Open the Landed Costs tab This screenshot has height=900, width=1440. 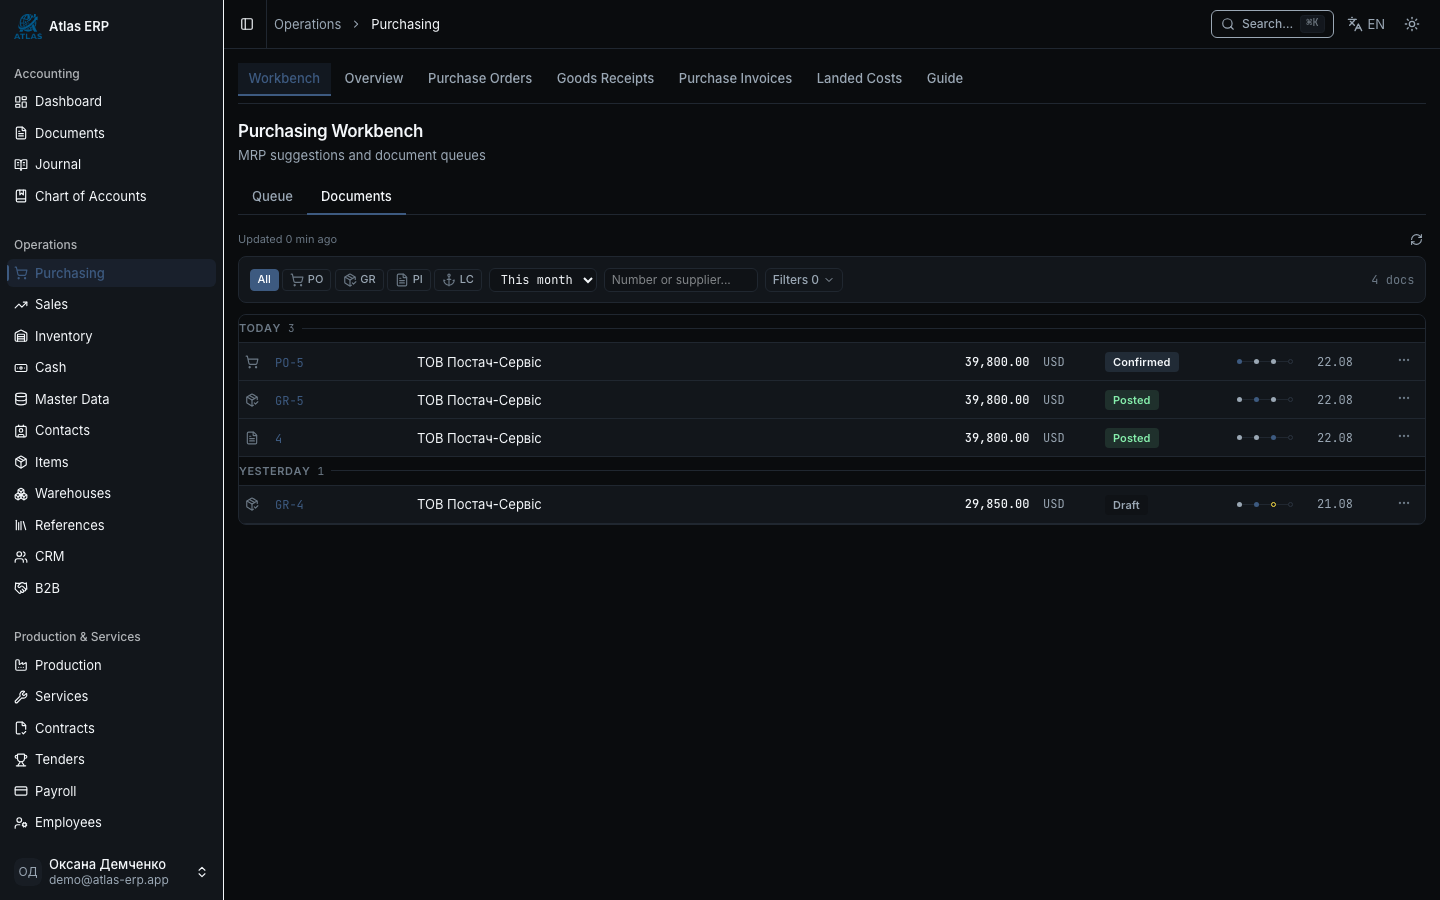click(x=859, y=78)
